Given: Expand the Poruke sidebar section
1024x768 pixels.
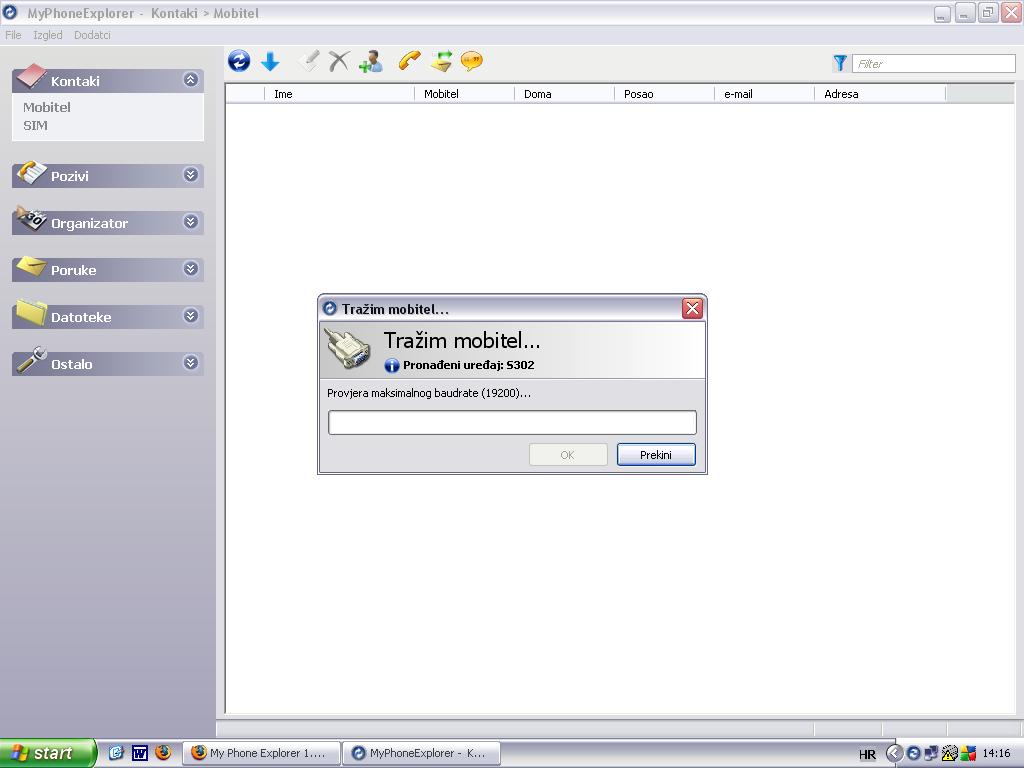Looking at the screenshot, I should point(191,269).
